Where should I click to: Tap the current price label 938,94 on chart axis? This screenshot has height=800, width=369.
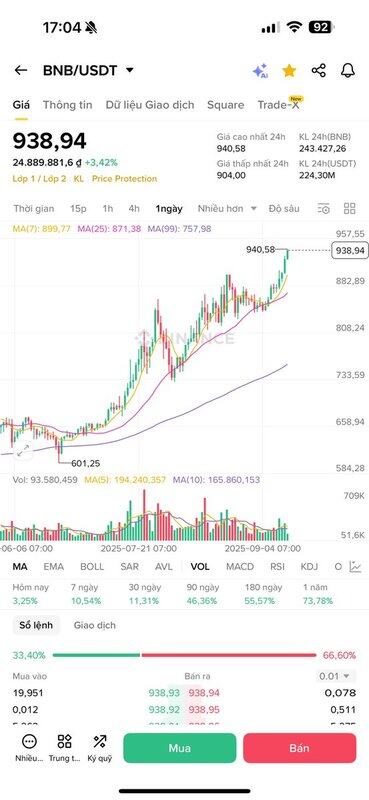pos(350,251)
